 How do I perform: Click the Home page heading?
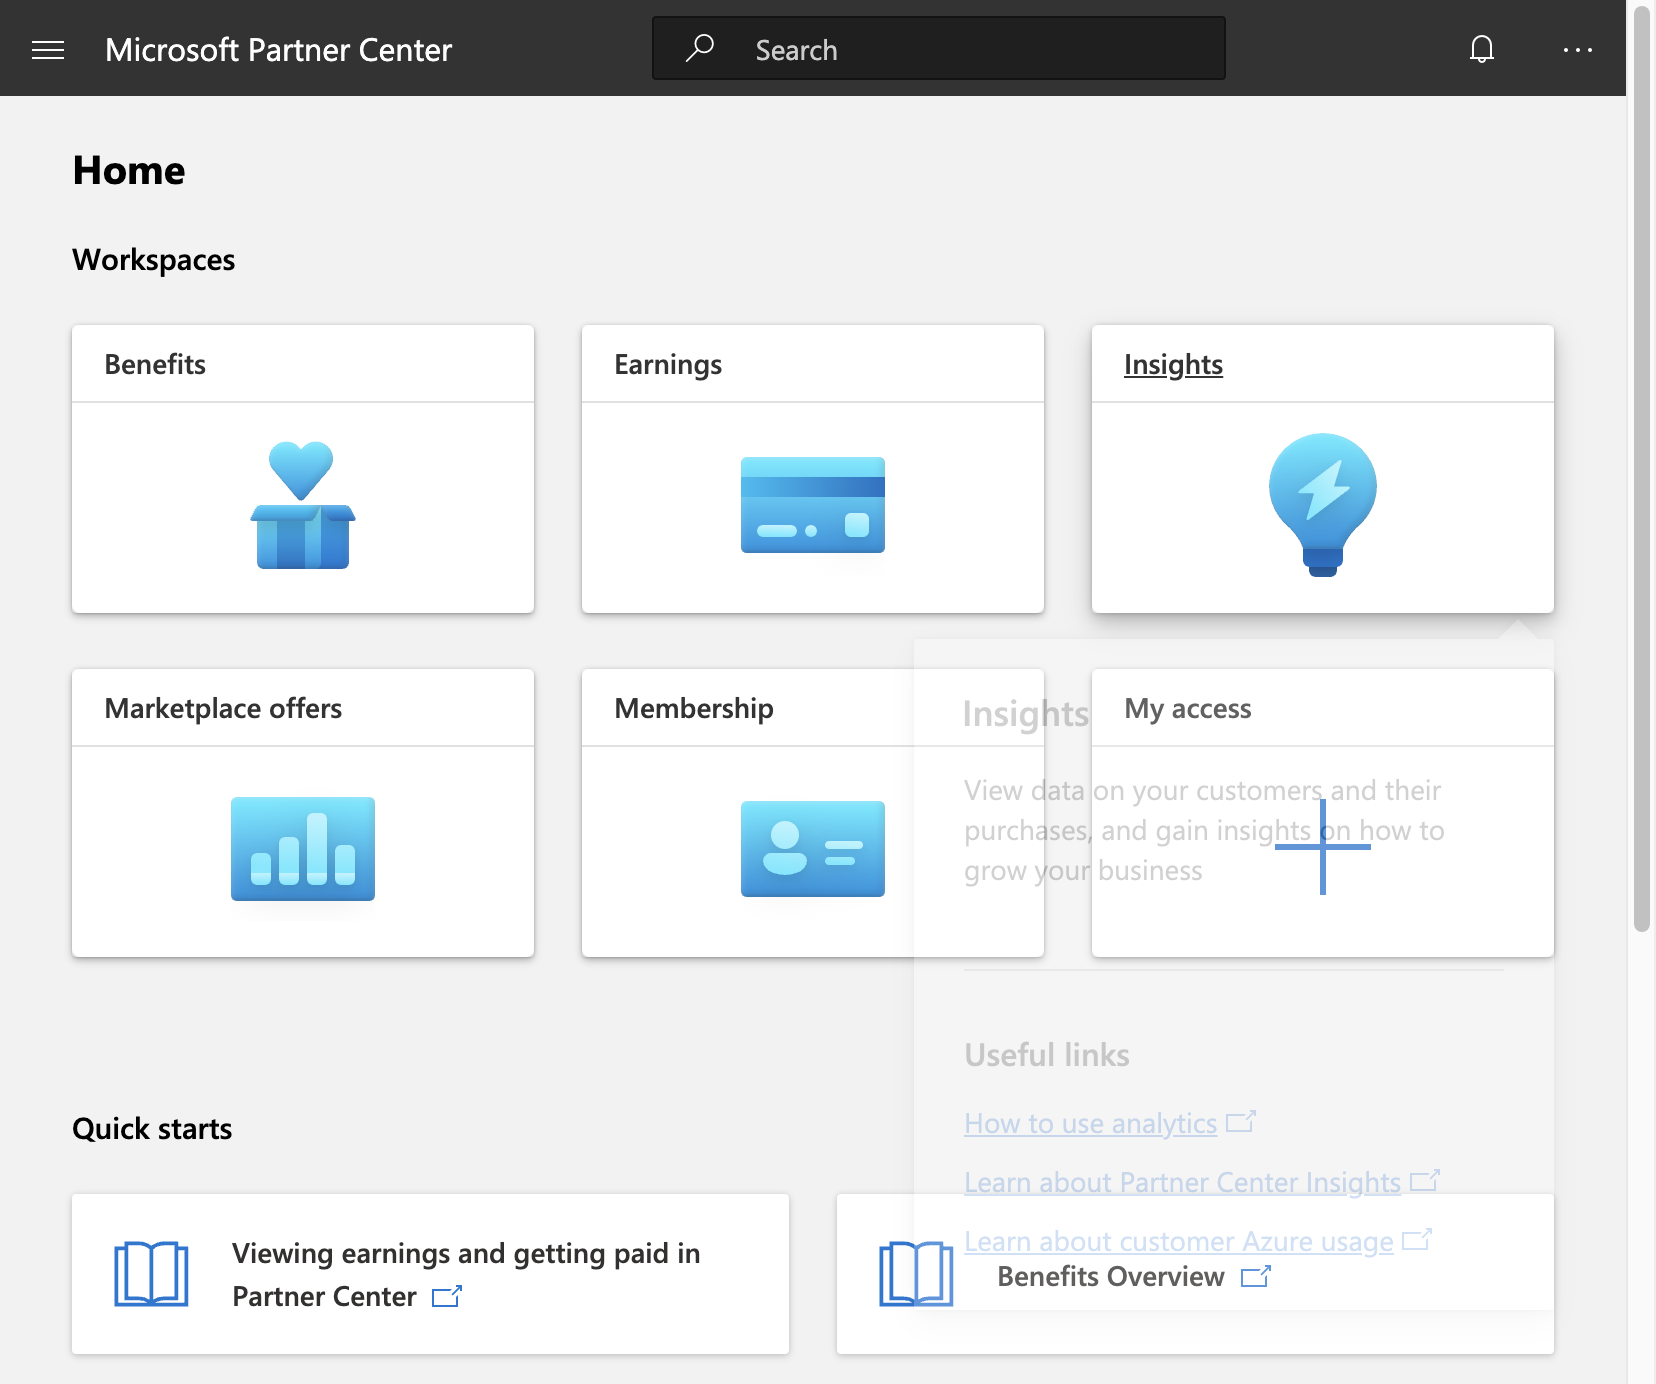129,170
